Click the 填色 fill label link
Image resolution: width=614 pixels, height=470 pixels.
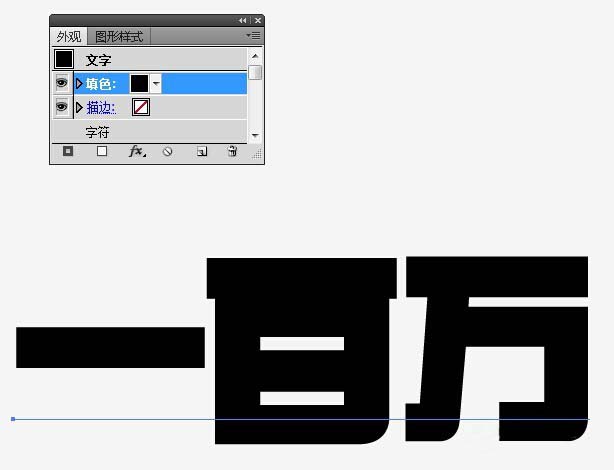pos(101,84)
